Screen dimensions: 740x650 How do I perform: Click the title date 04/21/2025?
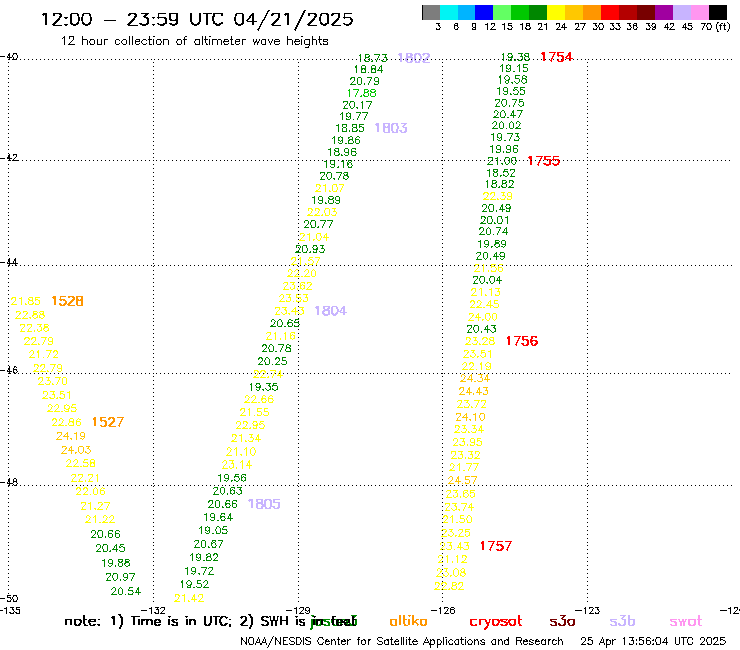[x=293, y=20]
